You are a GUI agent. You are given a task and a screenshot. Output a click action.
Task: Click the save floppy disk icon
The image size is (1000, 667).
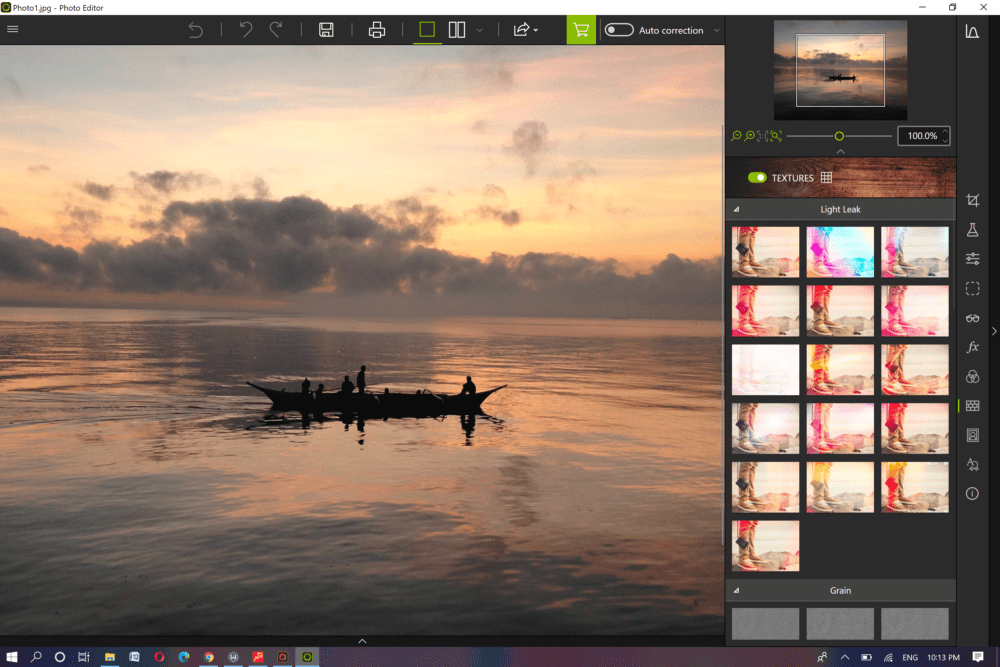pyautogui.click(x=326, y=30)
